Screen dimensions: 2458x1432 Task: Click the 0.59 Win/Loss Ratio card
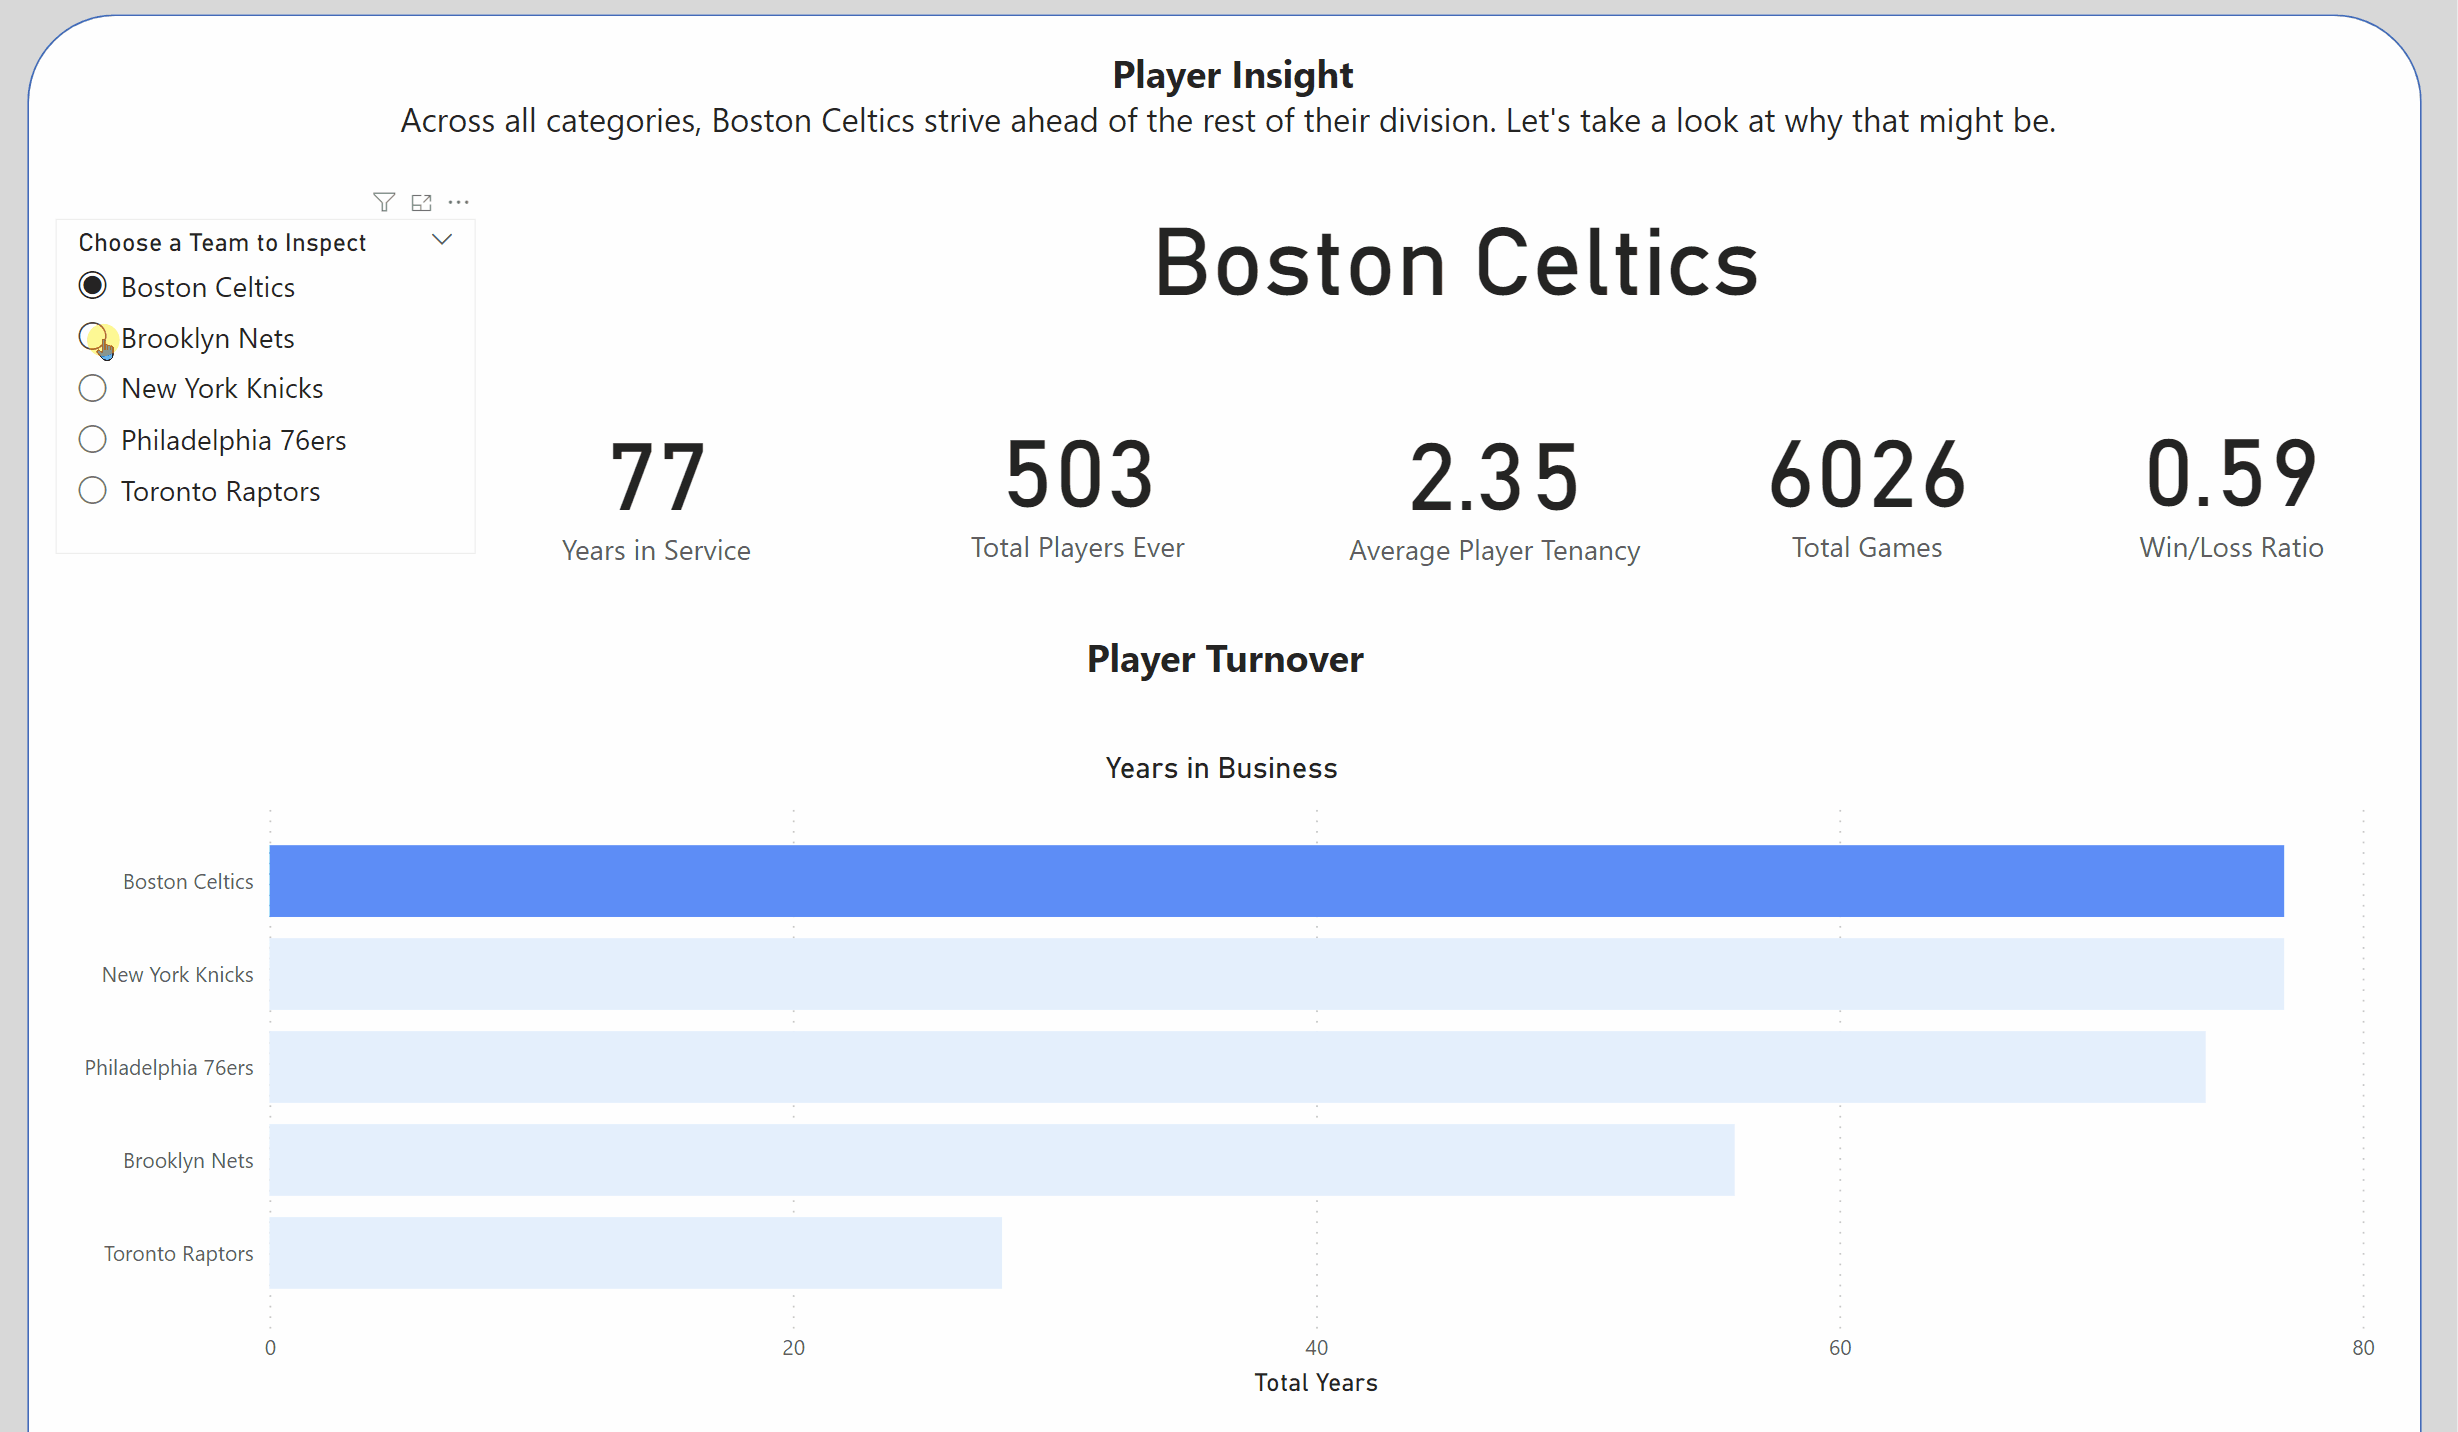tap(2231, 496)
